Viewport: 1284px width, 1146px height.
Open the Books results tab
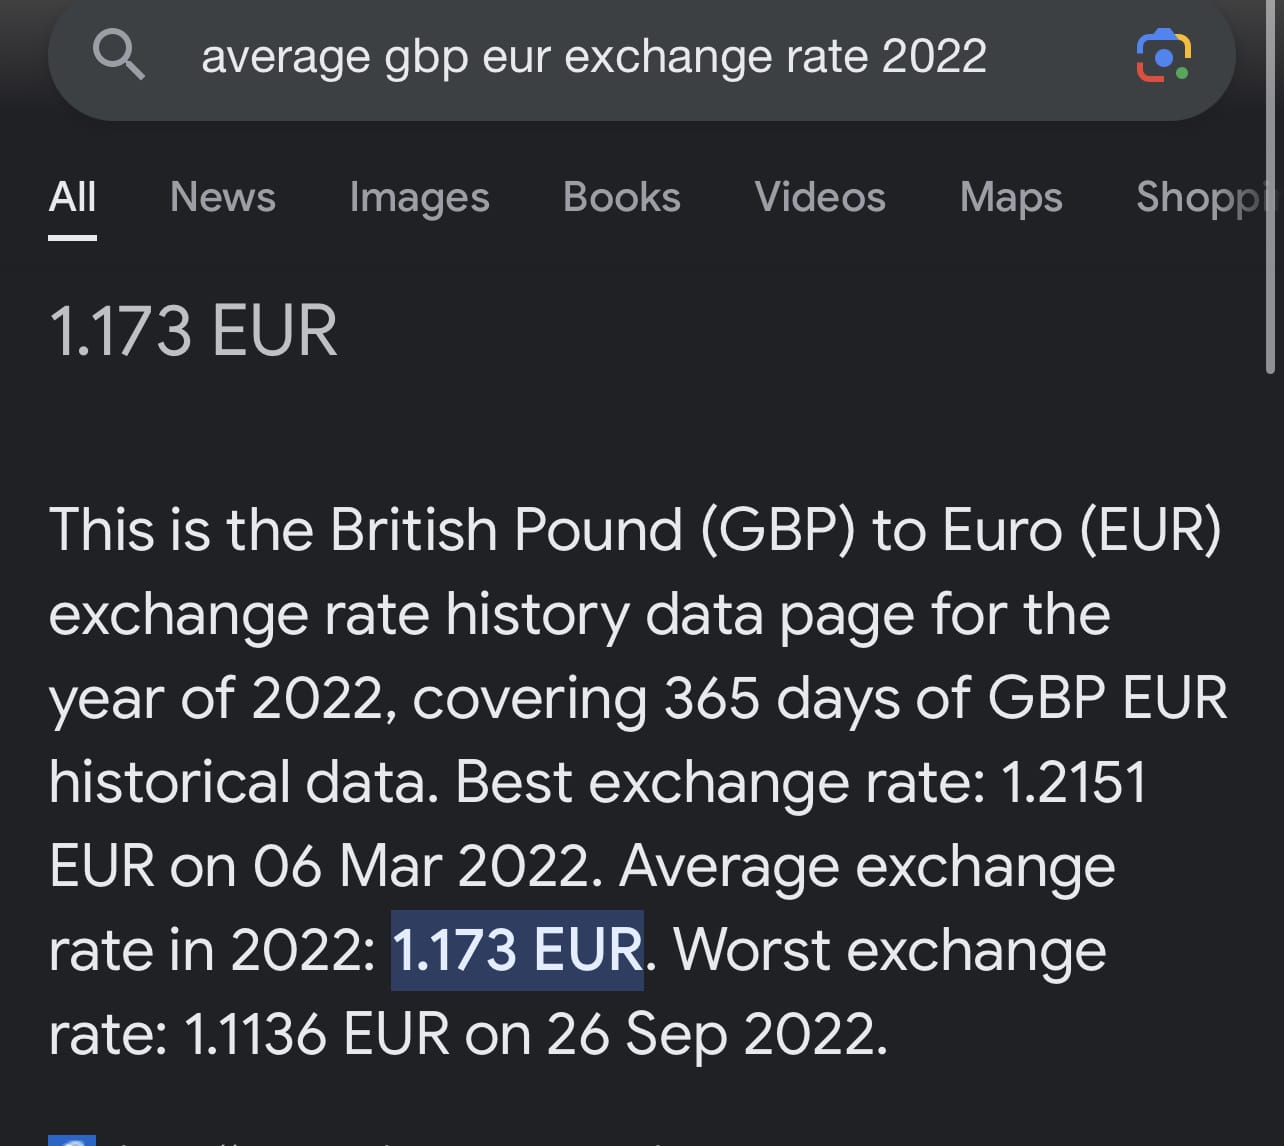click(x=622, y=197)
